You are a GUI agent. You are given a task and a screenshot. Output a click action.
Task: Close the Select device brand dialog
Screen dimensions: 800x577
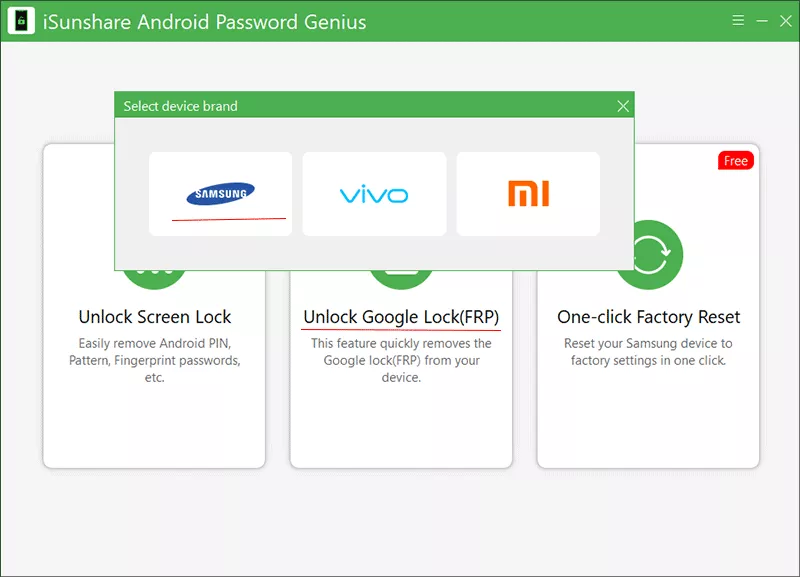coord(623,106)
